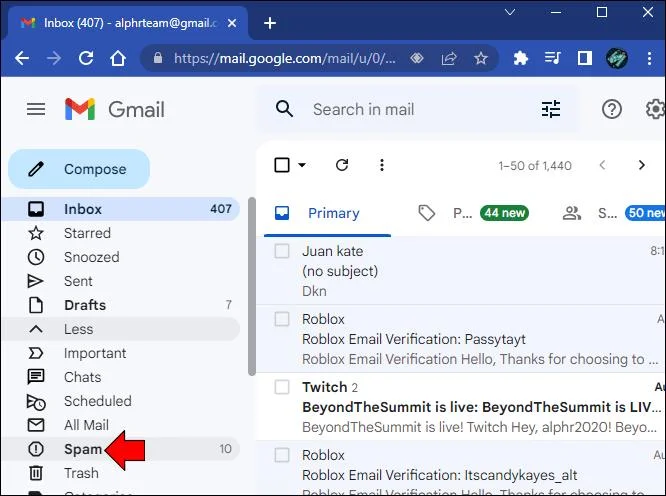The image size is (666, 496).
Task: Open the media control playlist icon
Action: (553, 58)
